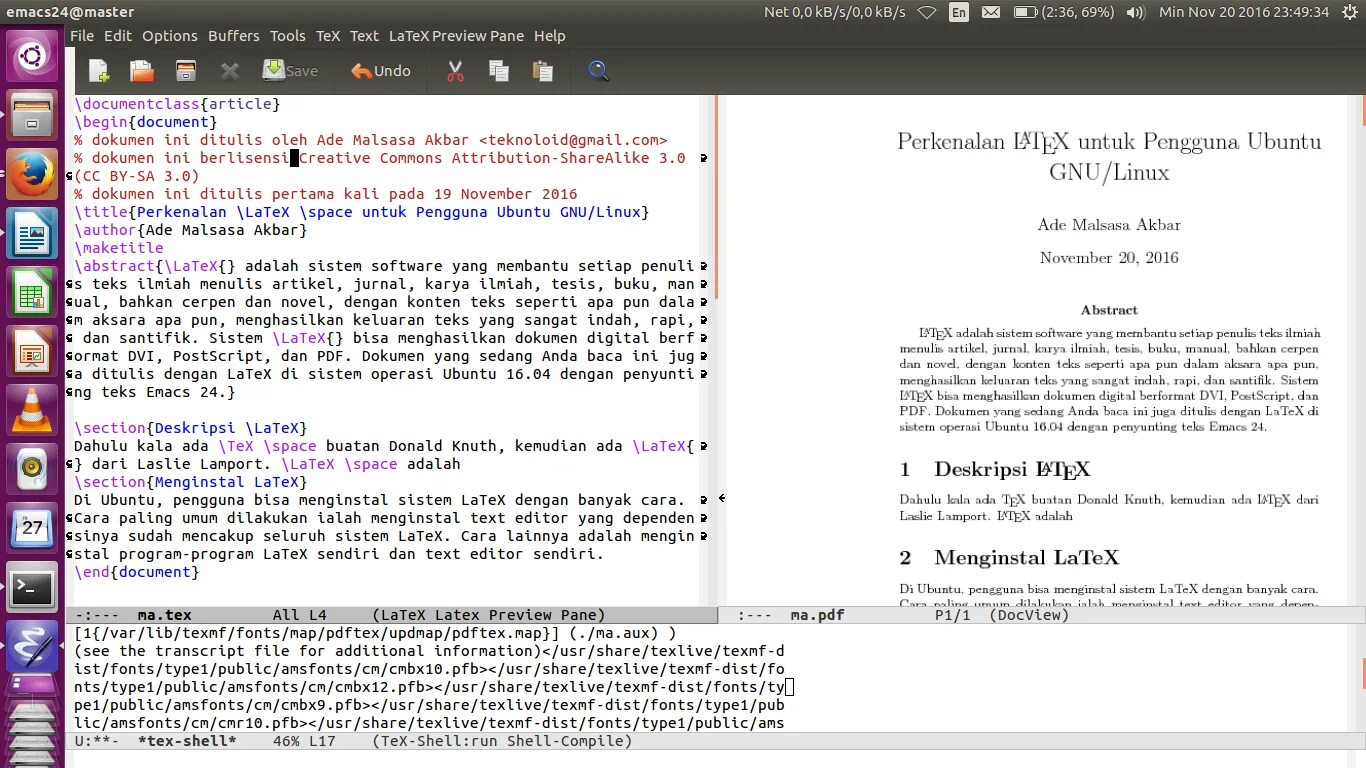Click the Abstract heading in PDF preview
Screen dimensions: 1366x768
tap(1109, 310)
